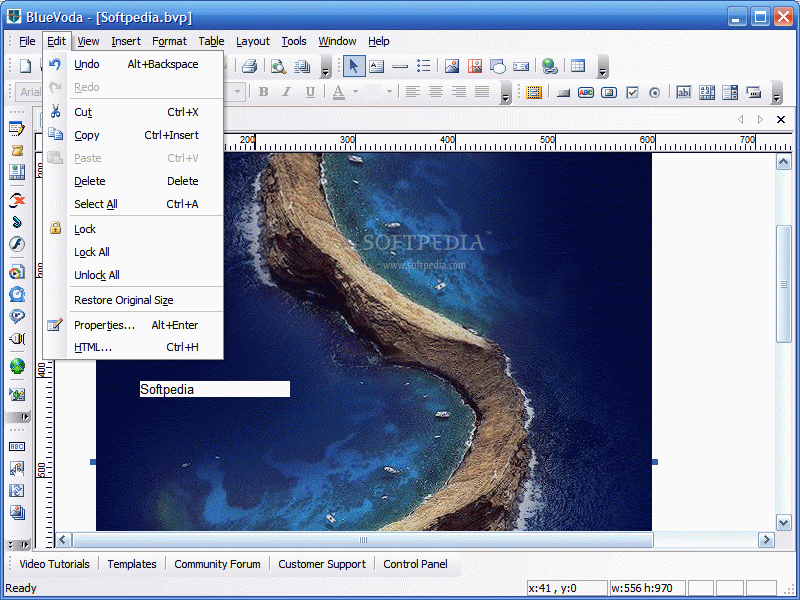Click the hyperlink globe icon
Screen dimensions: 800x600
tap(549, 66)
